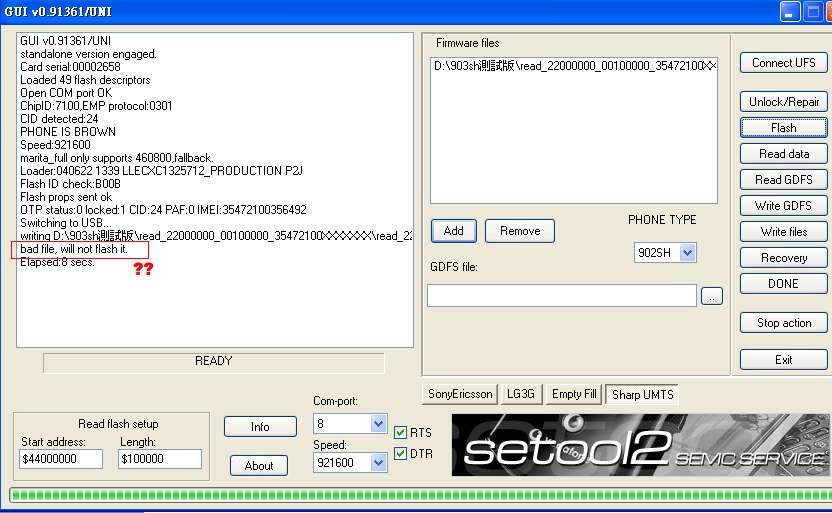Open the Empty Fill tab
This screenshot has height=513, width=832.
(573, 394)
